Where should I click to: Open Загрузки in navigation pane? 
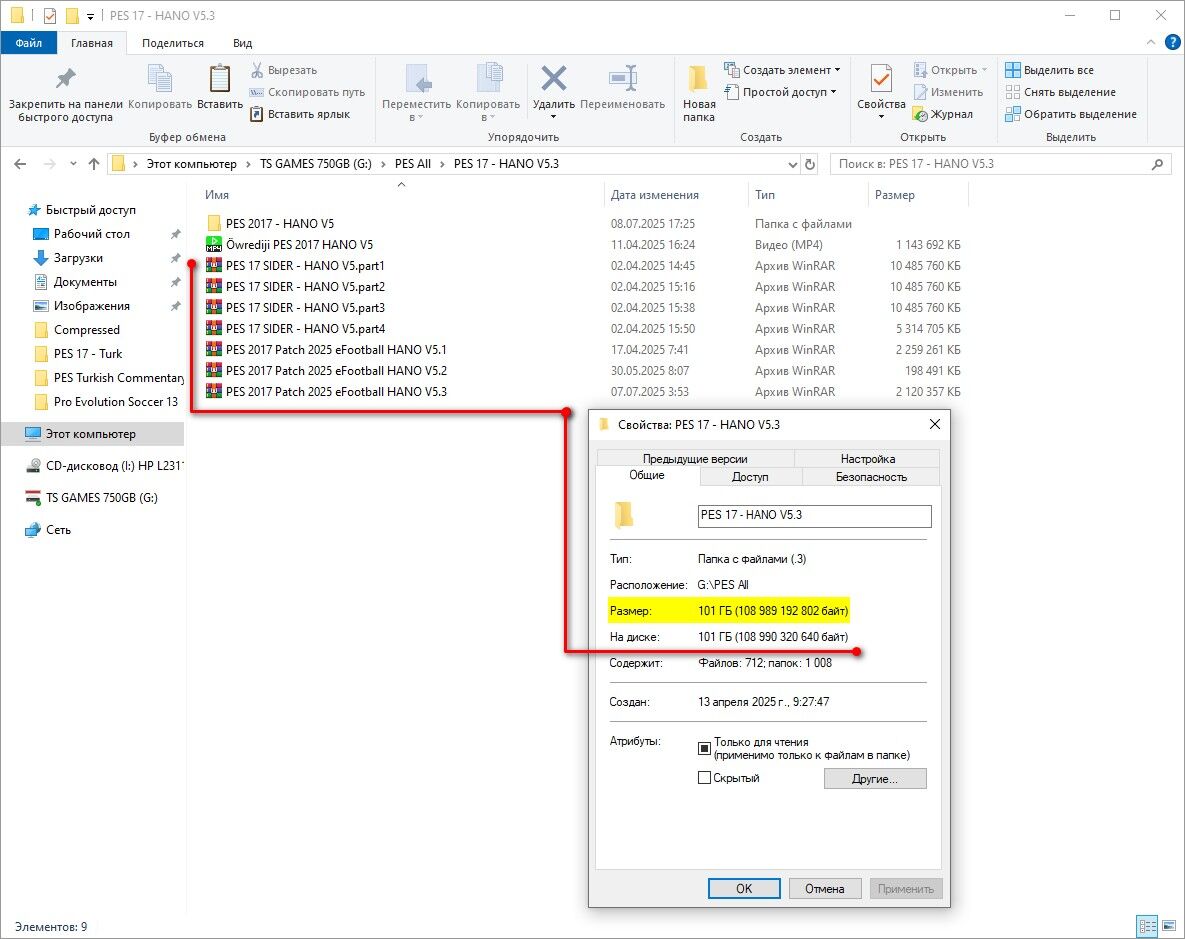78,259
